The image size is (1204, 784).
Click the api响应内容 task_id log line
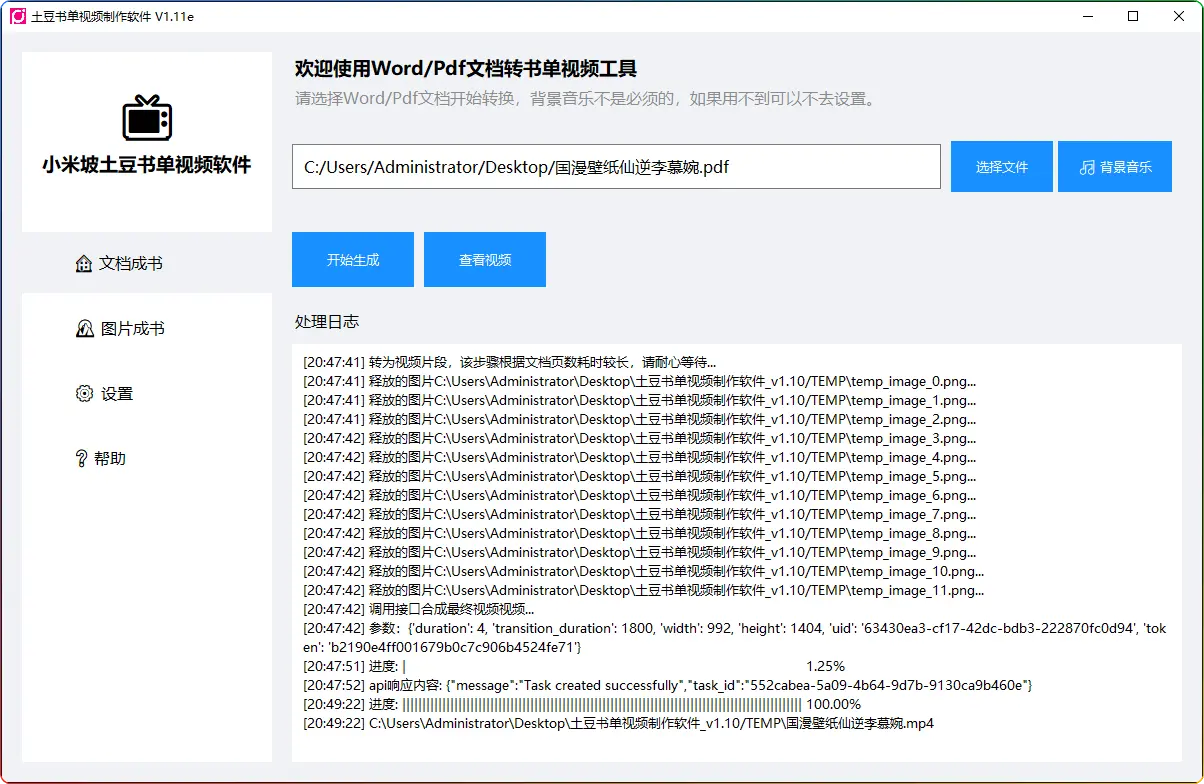pos(667,685)
